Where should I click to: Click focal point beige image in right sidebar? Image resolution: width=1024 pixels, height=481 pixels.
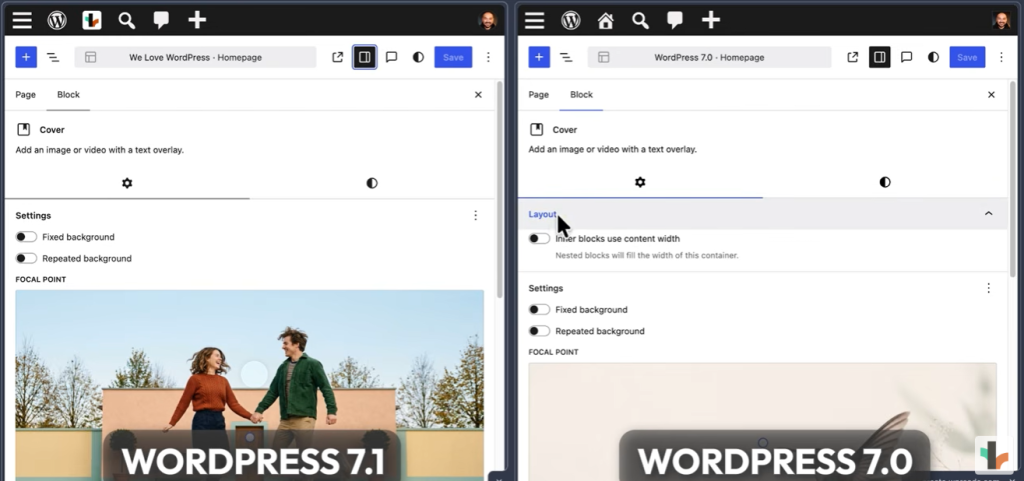(x=762, y=422)
